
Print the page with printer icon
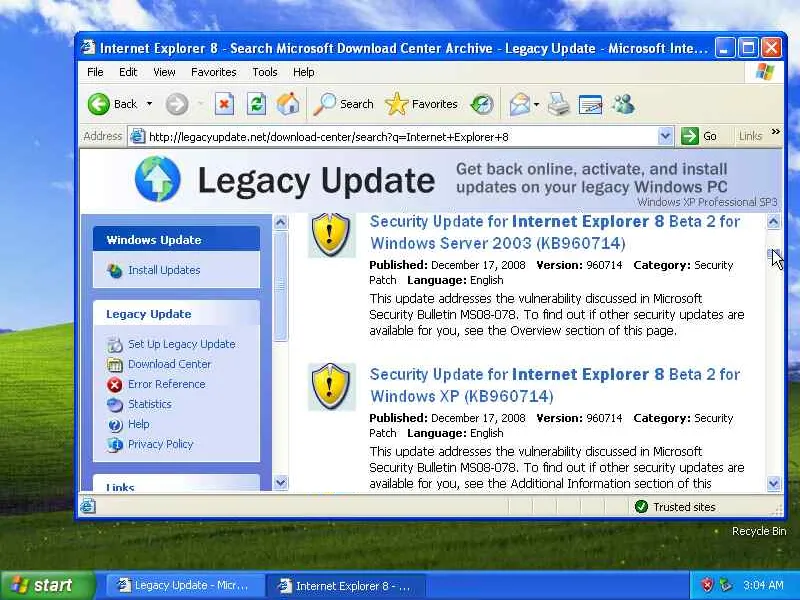(x=559, y=105)
